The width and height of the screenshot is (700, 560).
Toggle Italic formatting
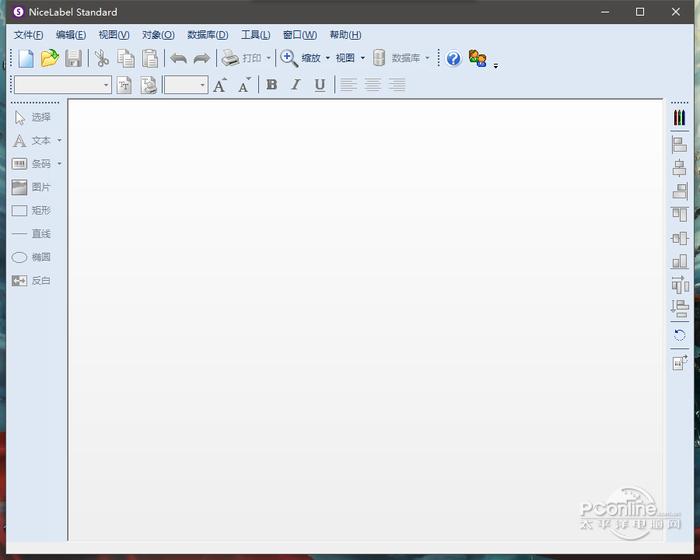tap(296, 84)
